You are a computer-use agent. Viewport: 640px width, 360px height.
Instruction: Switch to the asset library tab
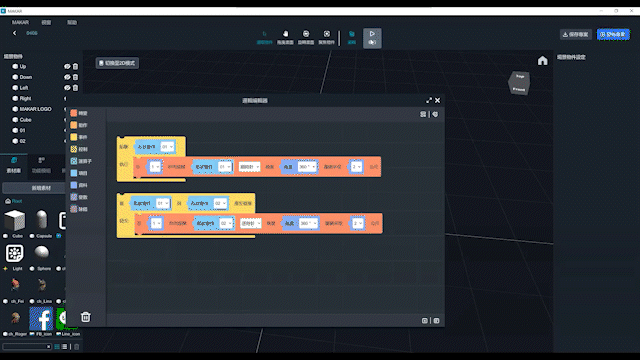coord(14,165)
